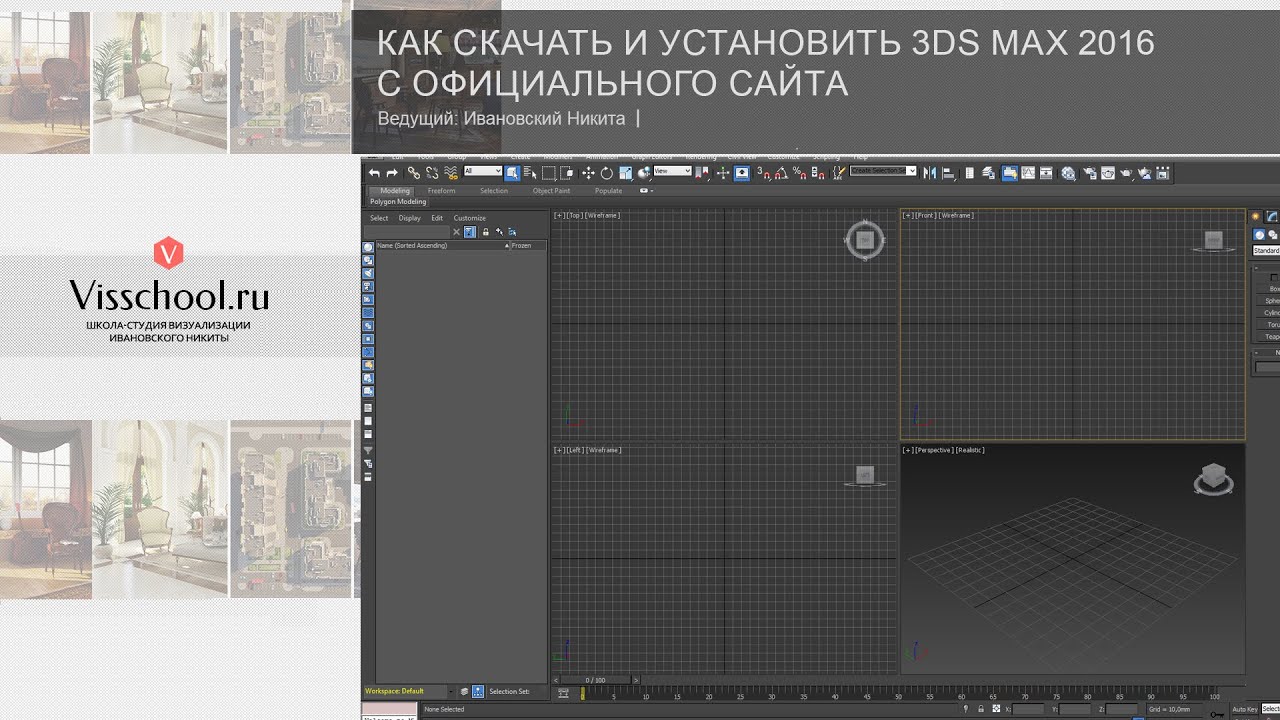The width and height of the screenshot is (1280, 720).
Task: Open the Display menu in Scene Explorer
Action: coord(410,218)
